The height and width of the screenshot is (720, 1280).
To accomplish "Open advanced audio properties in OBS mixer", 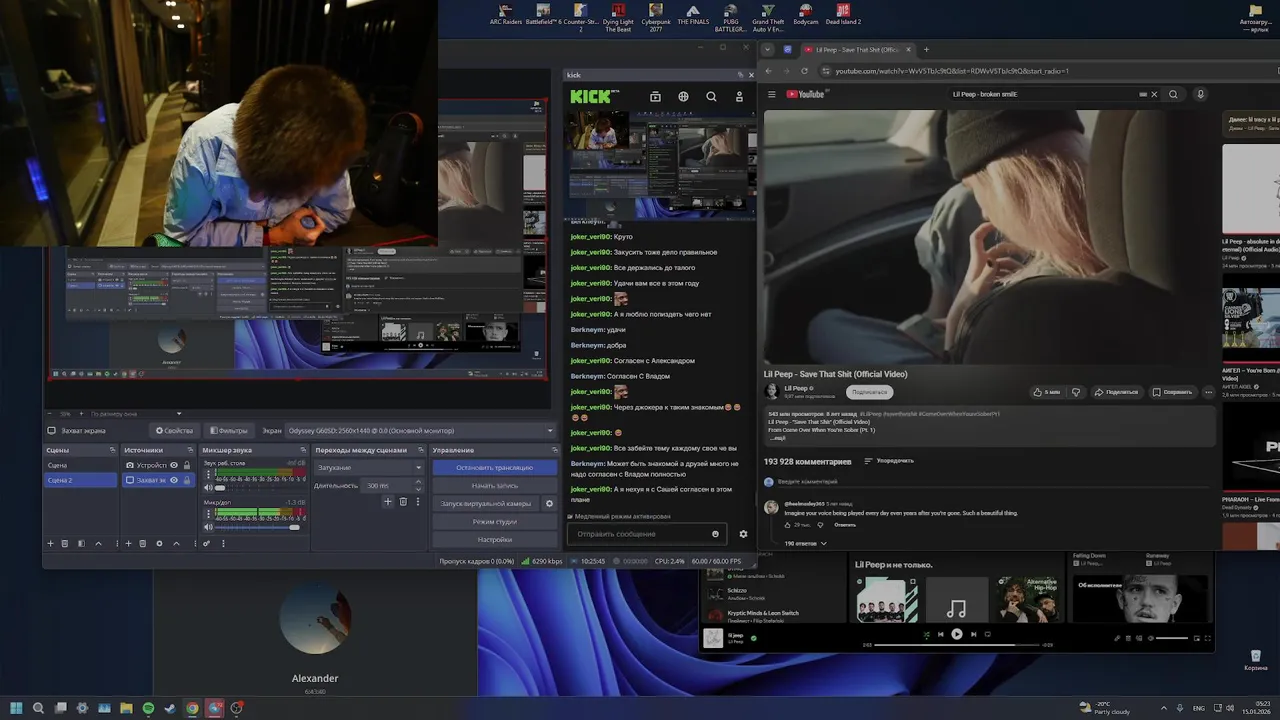I will [206, 543].
